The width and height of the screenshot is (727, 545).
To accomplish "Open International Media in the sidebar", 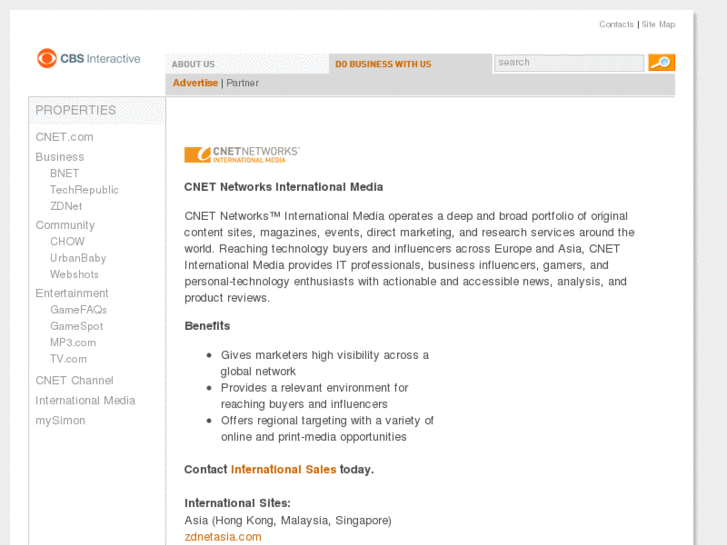I will pos(85,400).
